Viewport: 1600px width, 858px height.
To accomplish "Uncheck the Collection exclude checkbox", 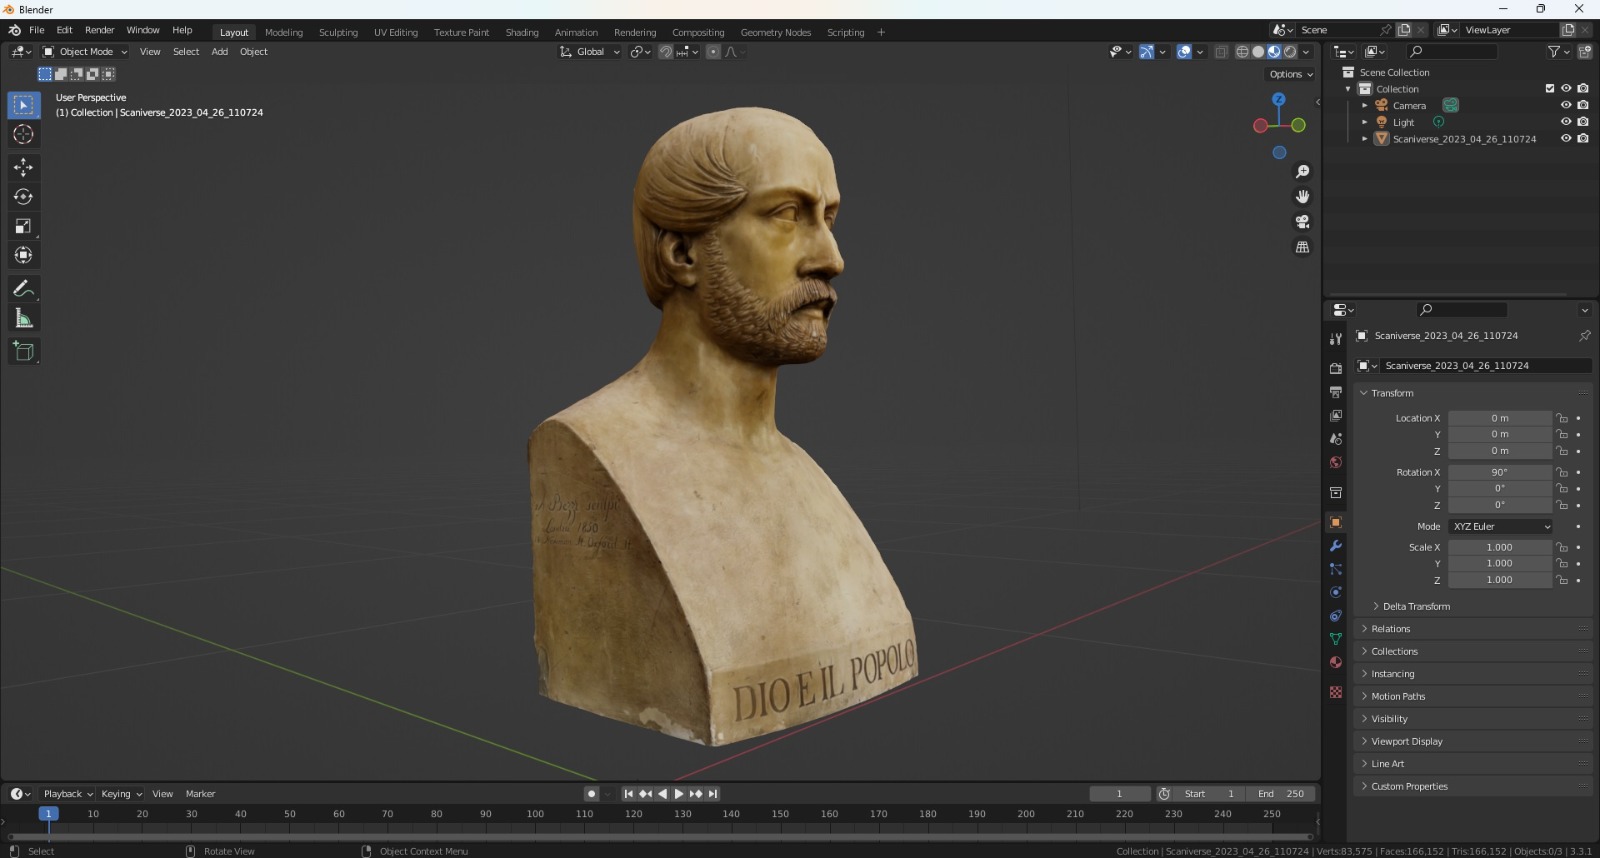I will coord(1550,89).
